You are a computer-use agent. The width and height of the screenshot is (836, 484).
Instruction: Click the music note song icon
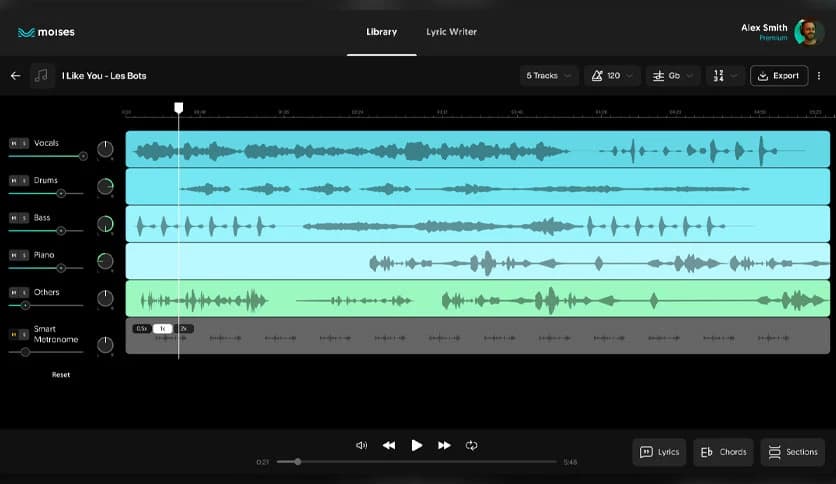[x=42, y=76]
